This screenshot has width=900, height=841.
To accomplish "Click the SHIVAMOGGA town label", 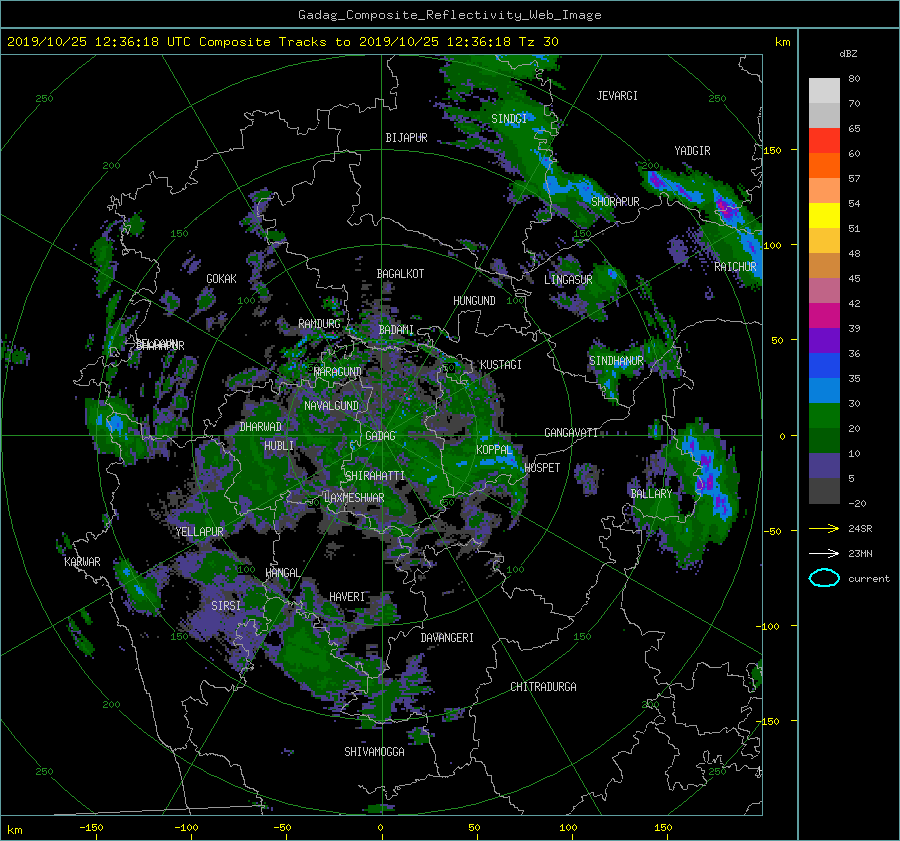I will [374, 752].
